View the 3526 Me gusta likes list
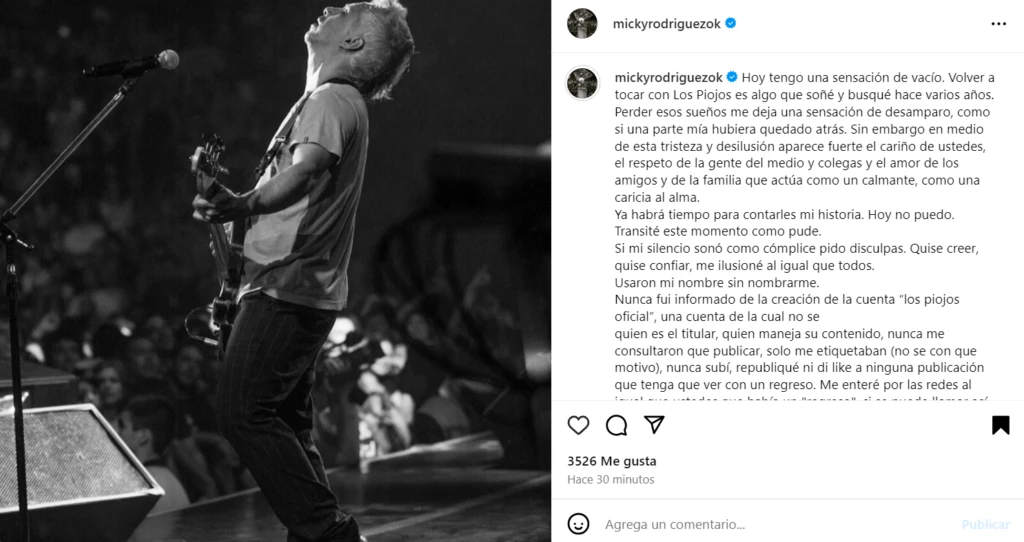This screenshot has width=1024, height=542. tap(612, 461)
